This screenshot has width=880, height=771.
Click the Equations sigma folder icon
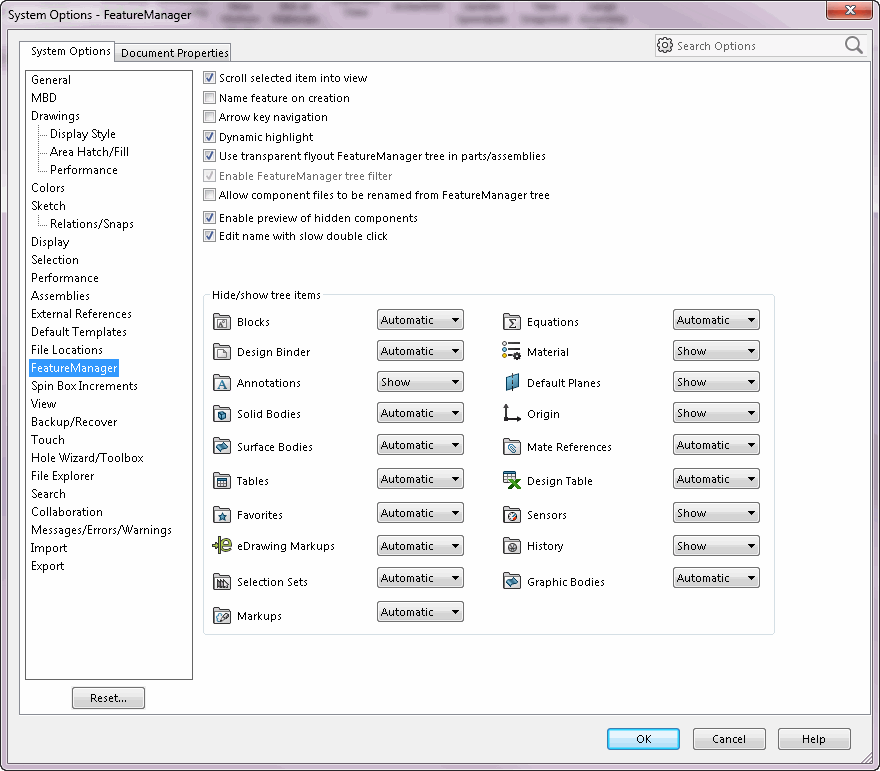click(512, 322)
